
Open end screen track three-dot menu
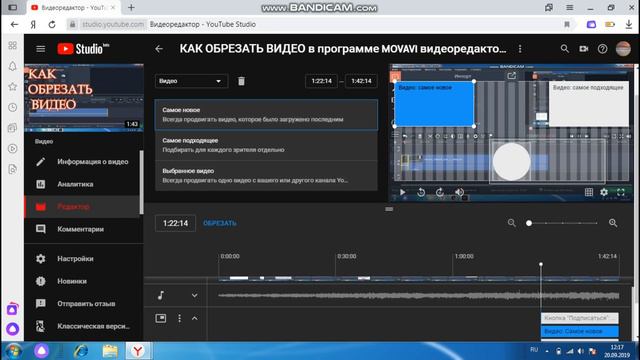tap(179, 318)
